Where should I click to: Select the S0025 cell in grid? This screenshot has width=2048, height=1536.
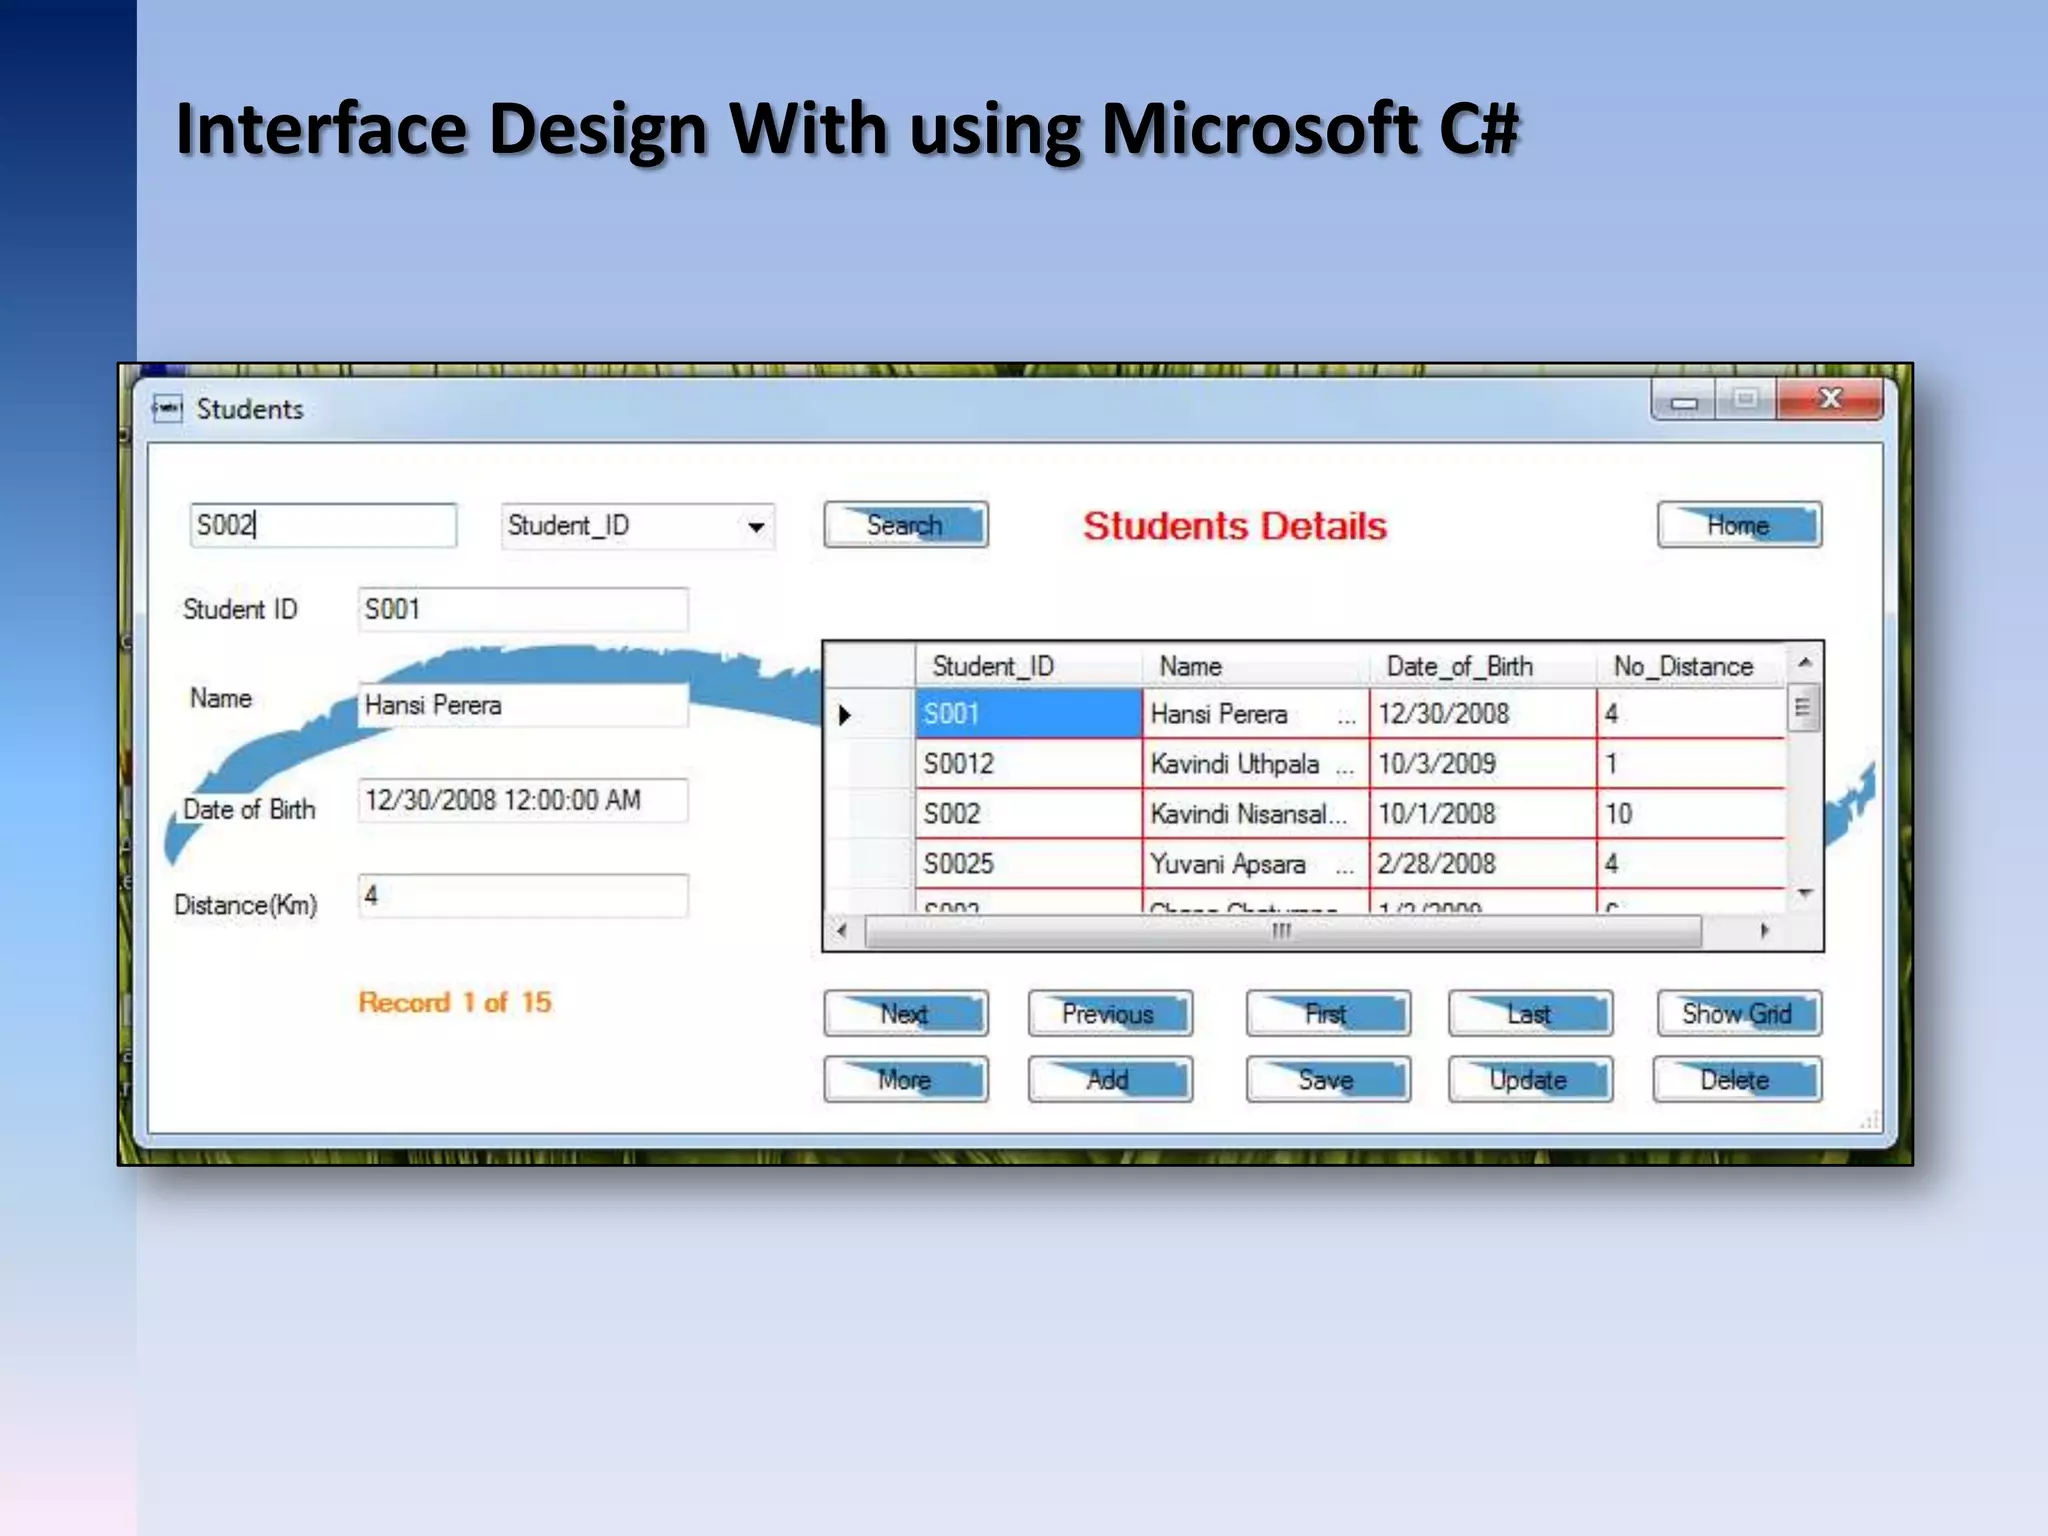click(x=1028, y=864)
